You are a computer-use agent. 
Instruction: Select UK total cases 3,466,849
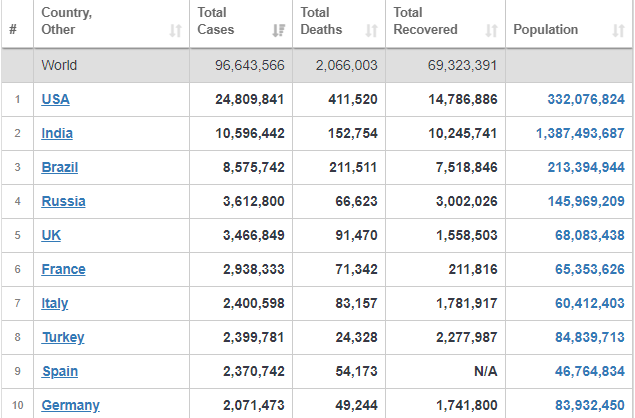(254, 235)
